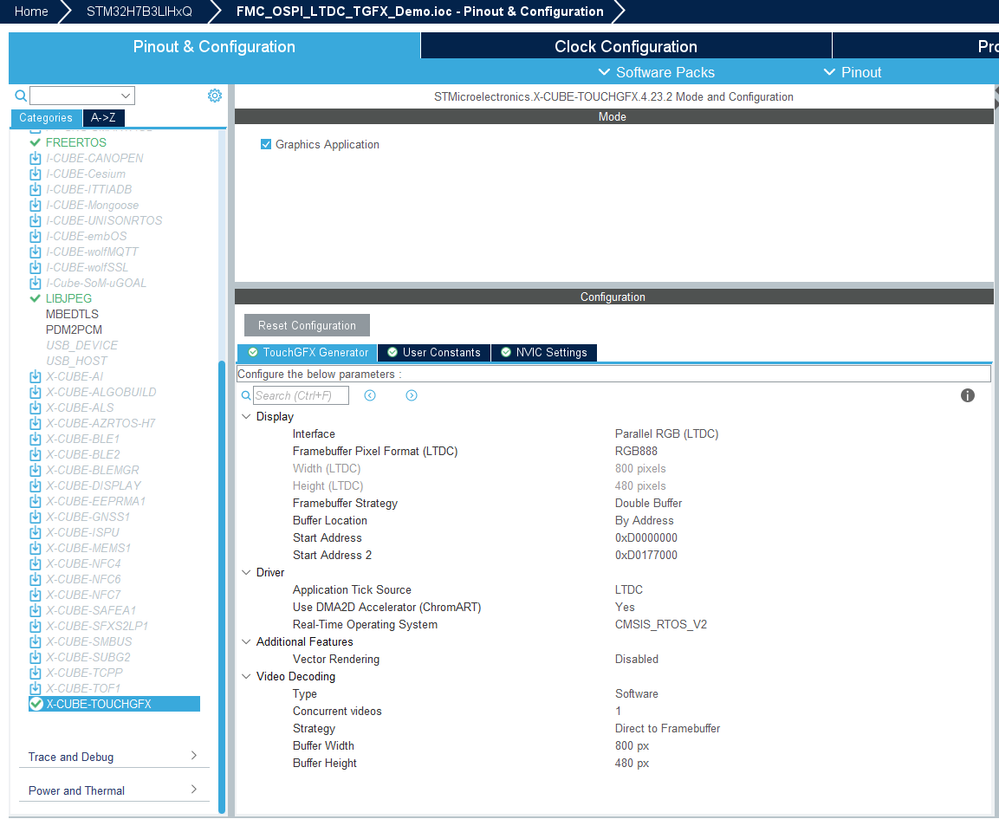Click STM32H7B3LIHxQ breadcrumb item

click(x=139, y=11)
